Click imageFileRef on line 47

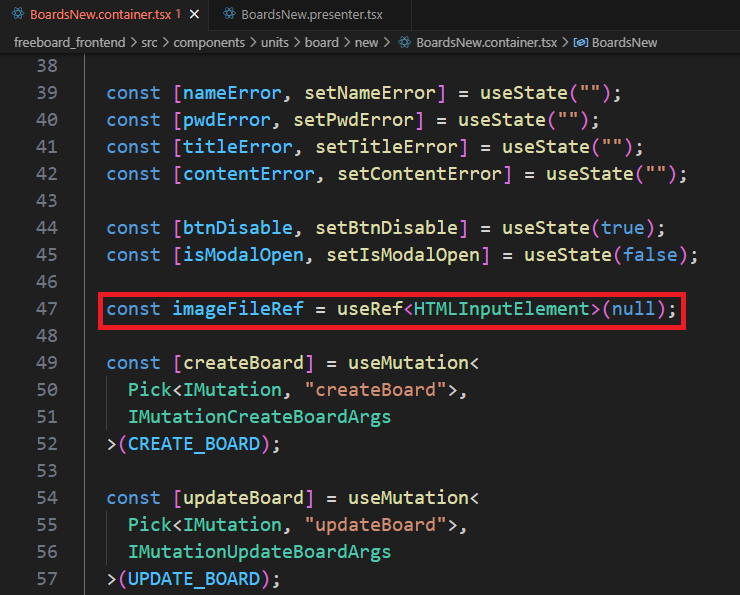click(237, 309)
